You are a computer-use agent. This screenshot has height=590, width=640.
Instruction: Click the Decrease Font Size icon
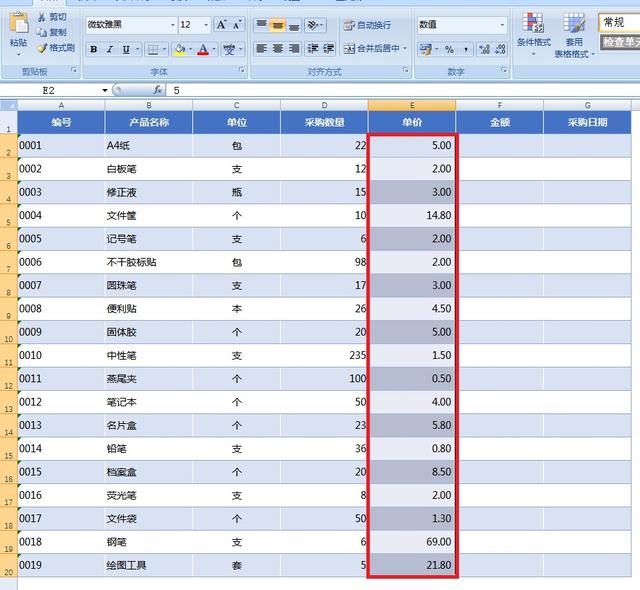point(237,24)
